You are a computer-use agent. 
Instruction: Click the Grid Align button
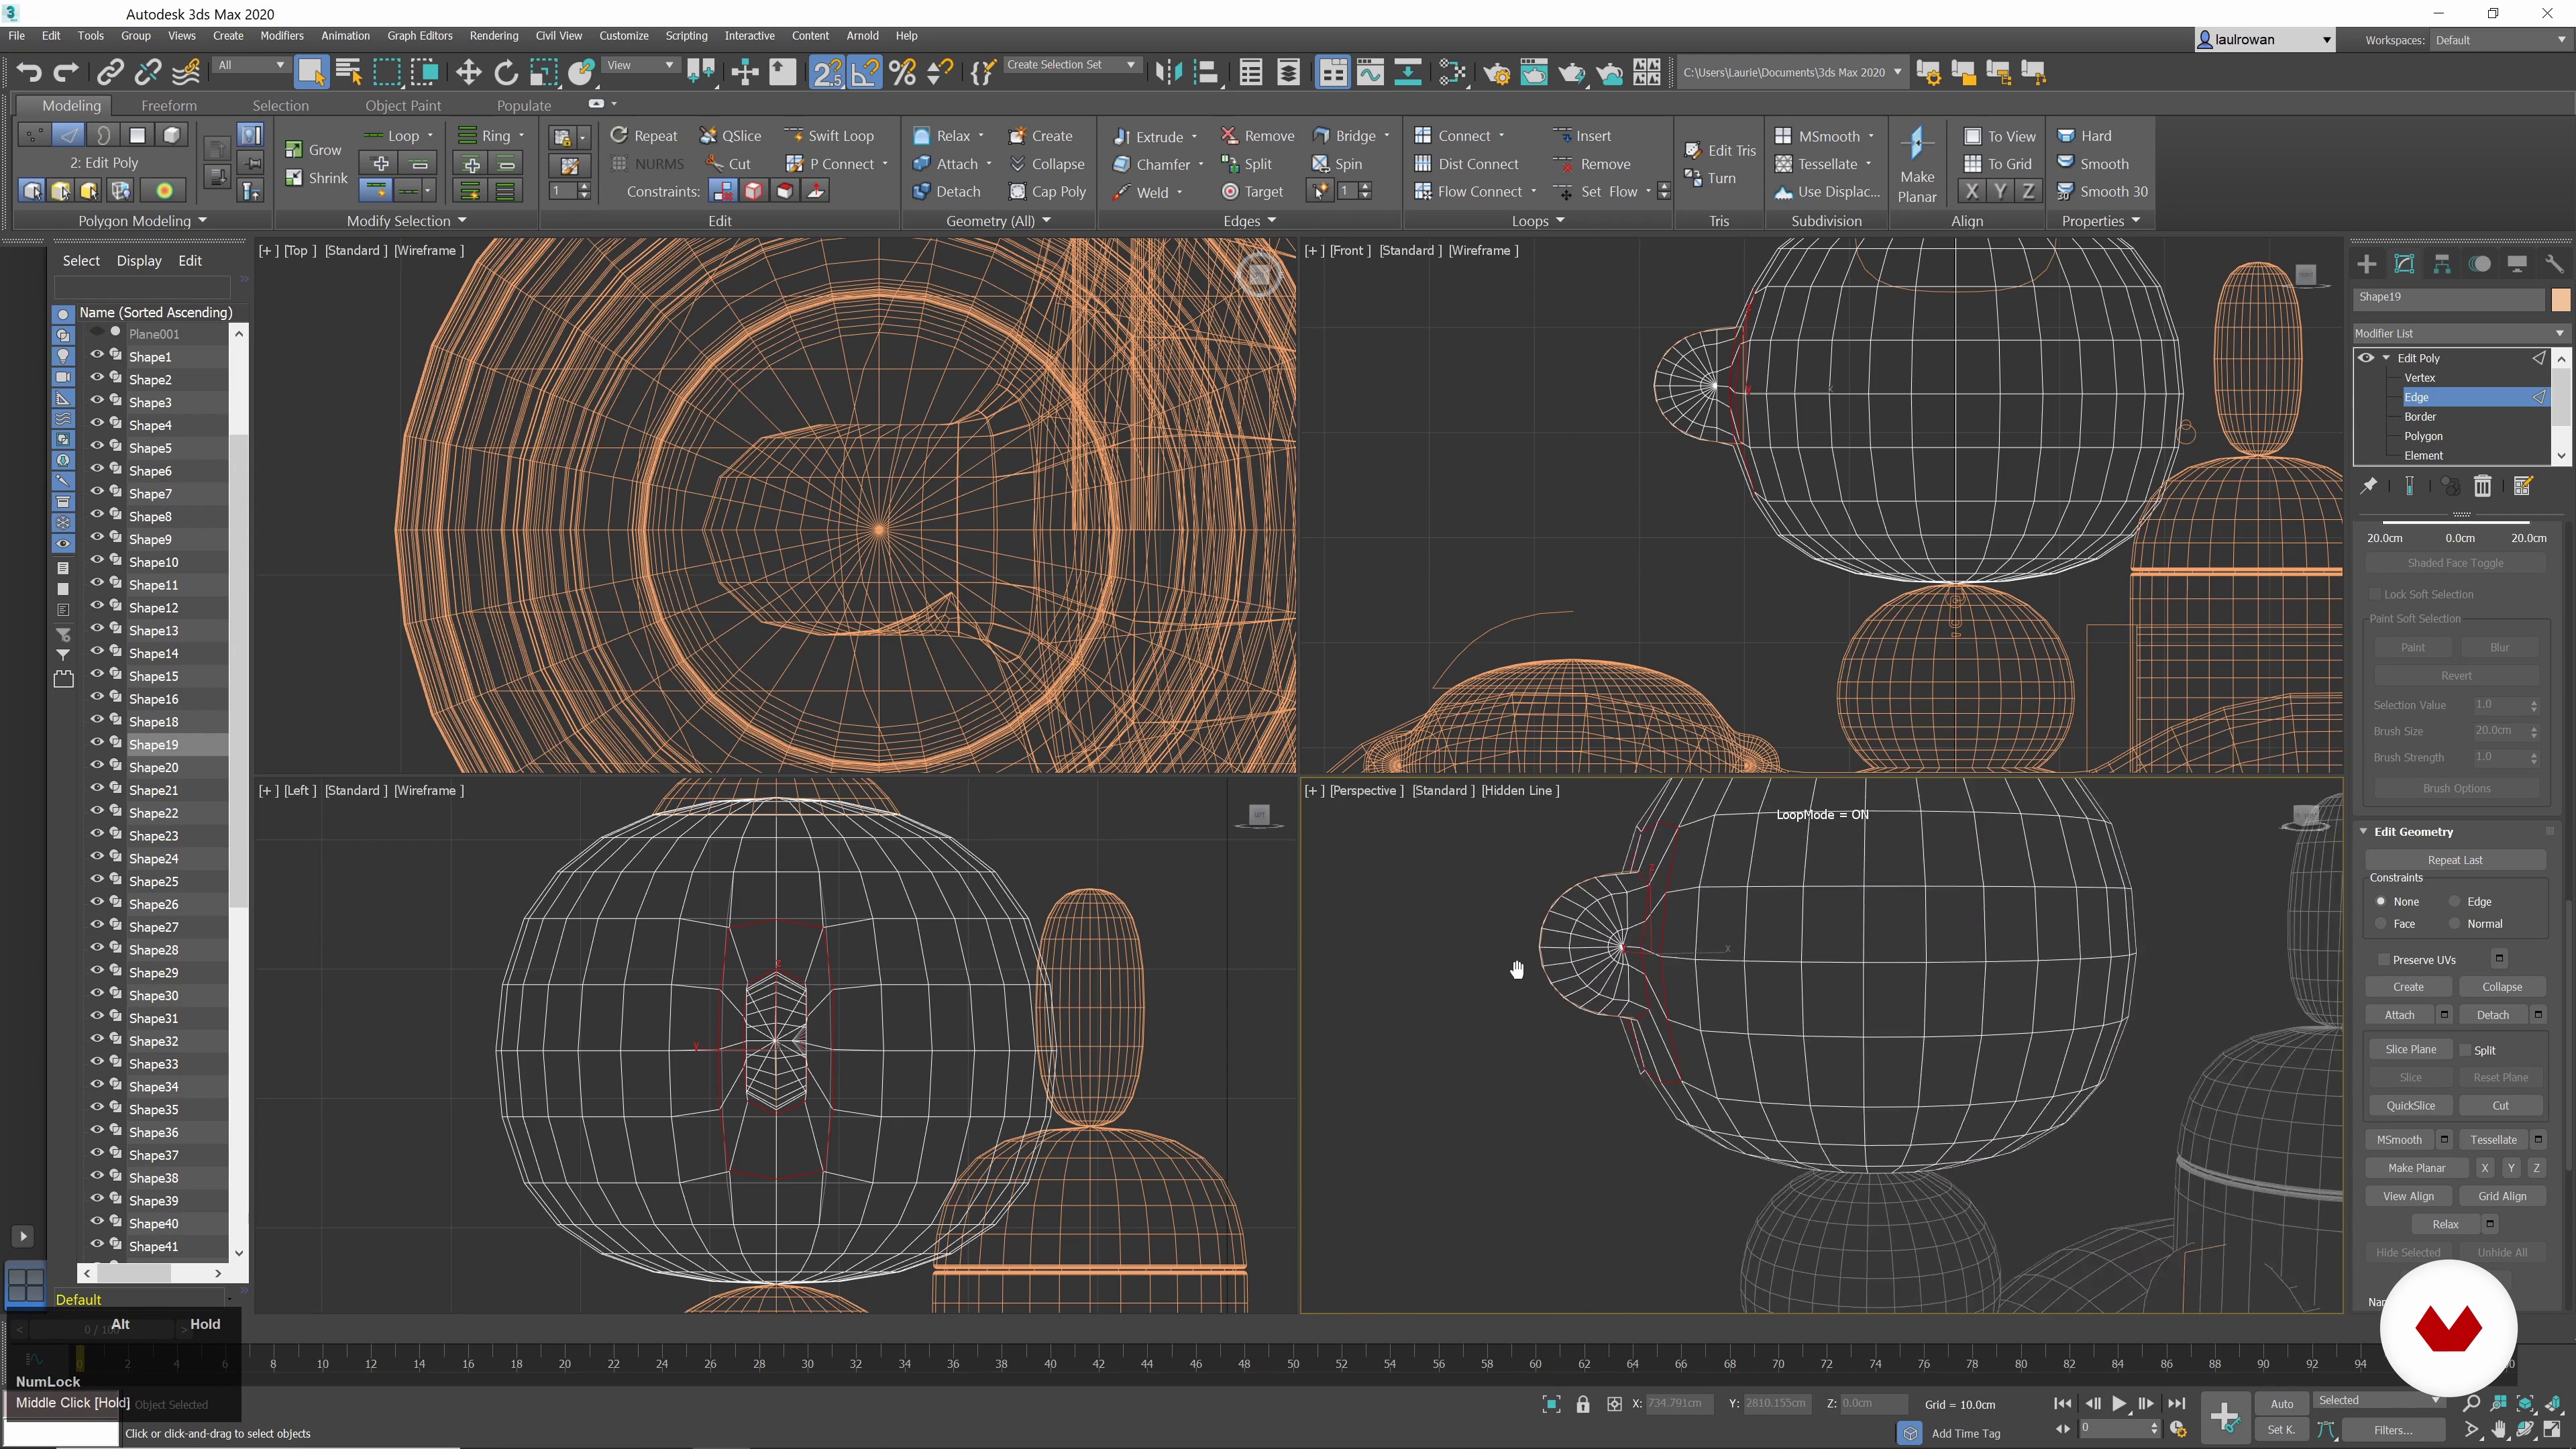2502,1196
